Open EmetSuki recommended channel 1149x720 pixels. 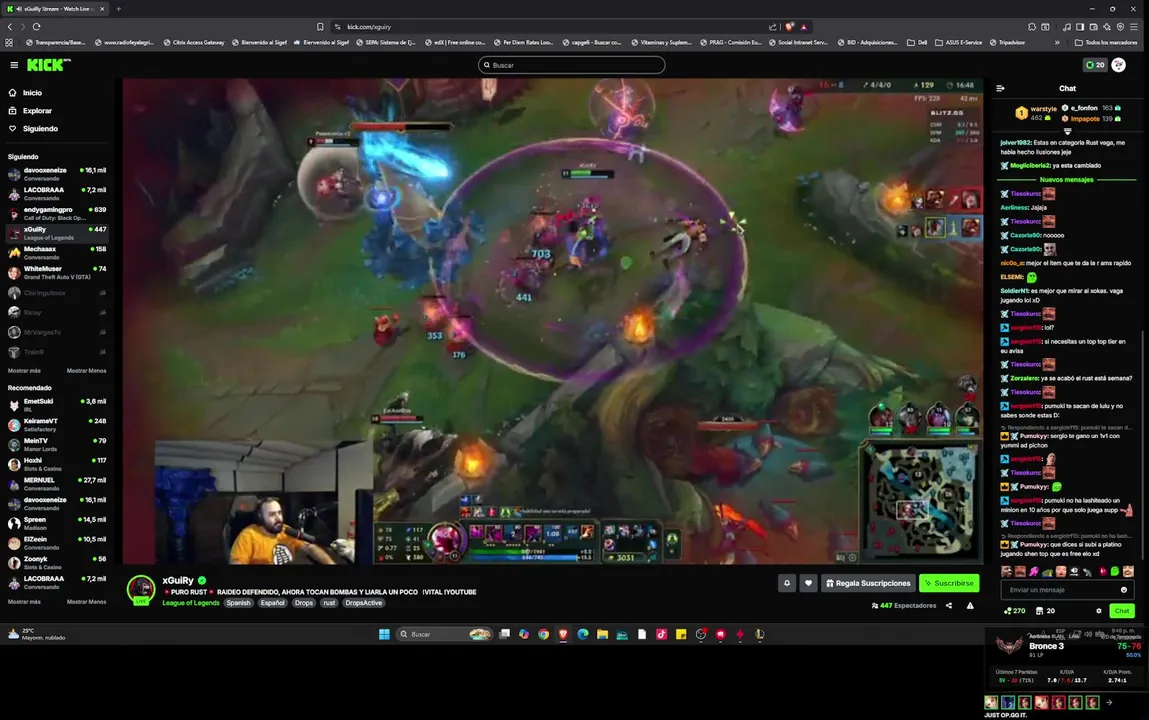coord(57,405)
